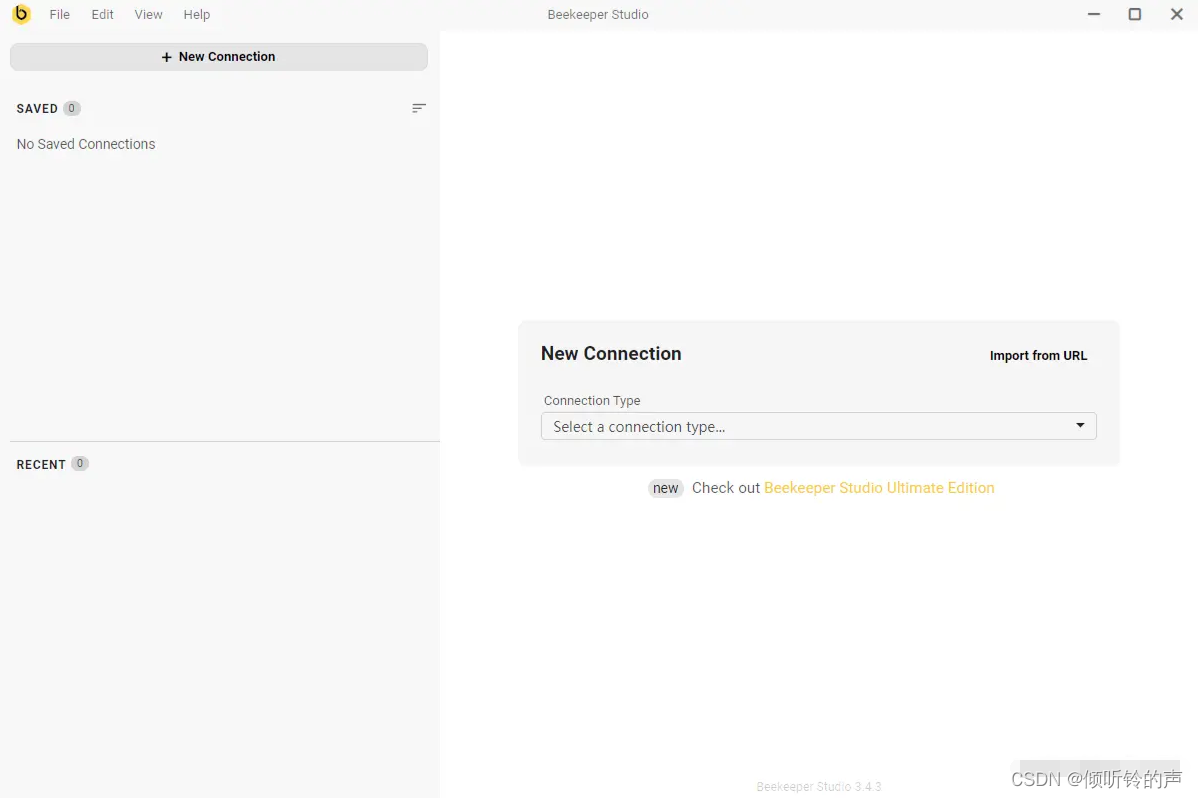Follow the Beekeeper Studio Ultimate Edition link
Screen dimensions: 1198x798
879,488
